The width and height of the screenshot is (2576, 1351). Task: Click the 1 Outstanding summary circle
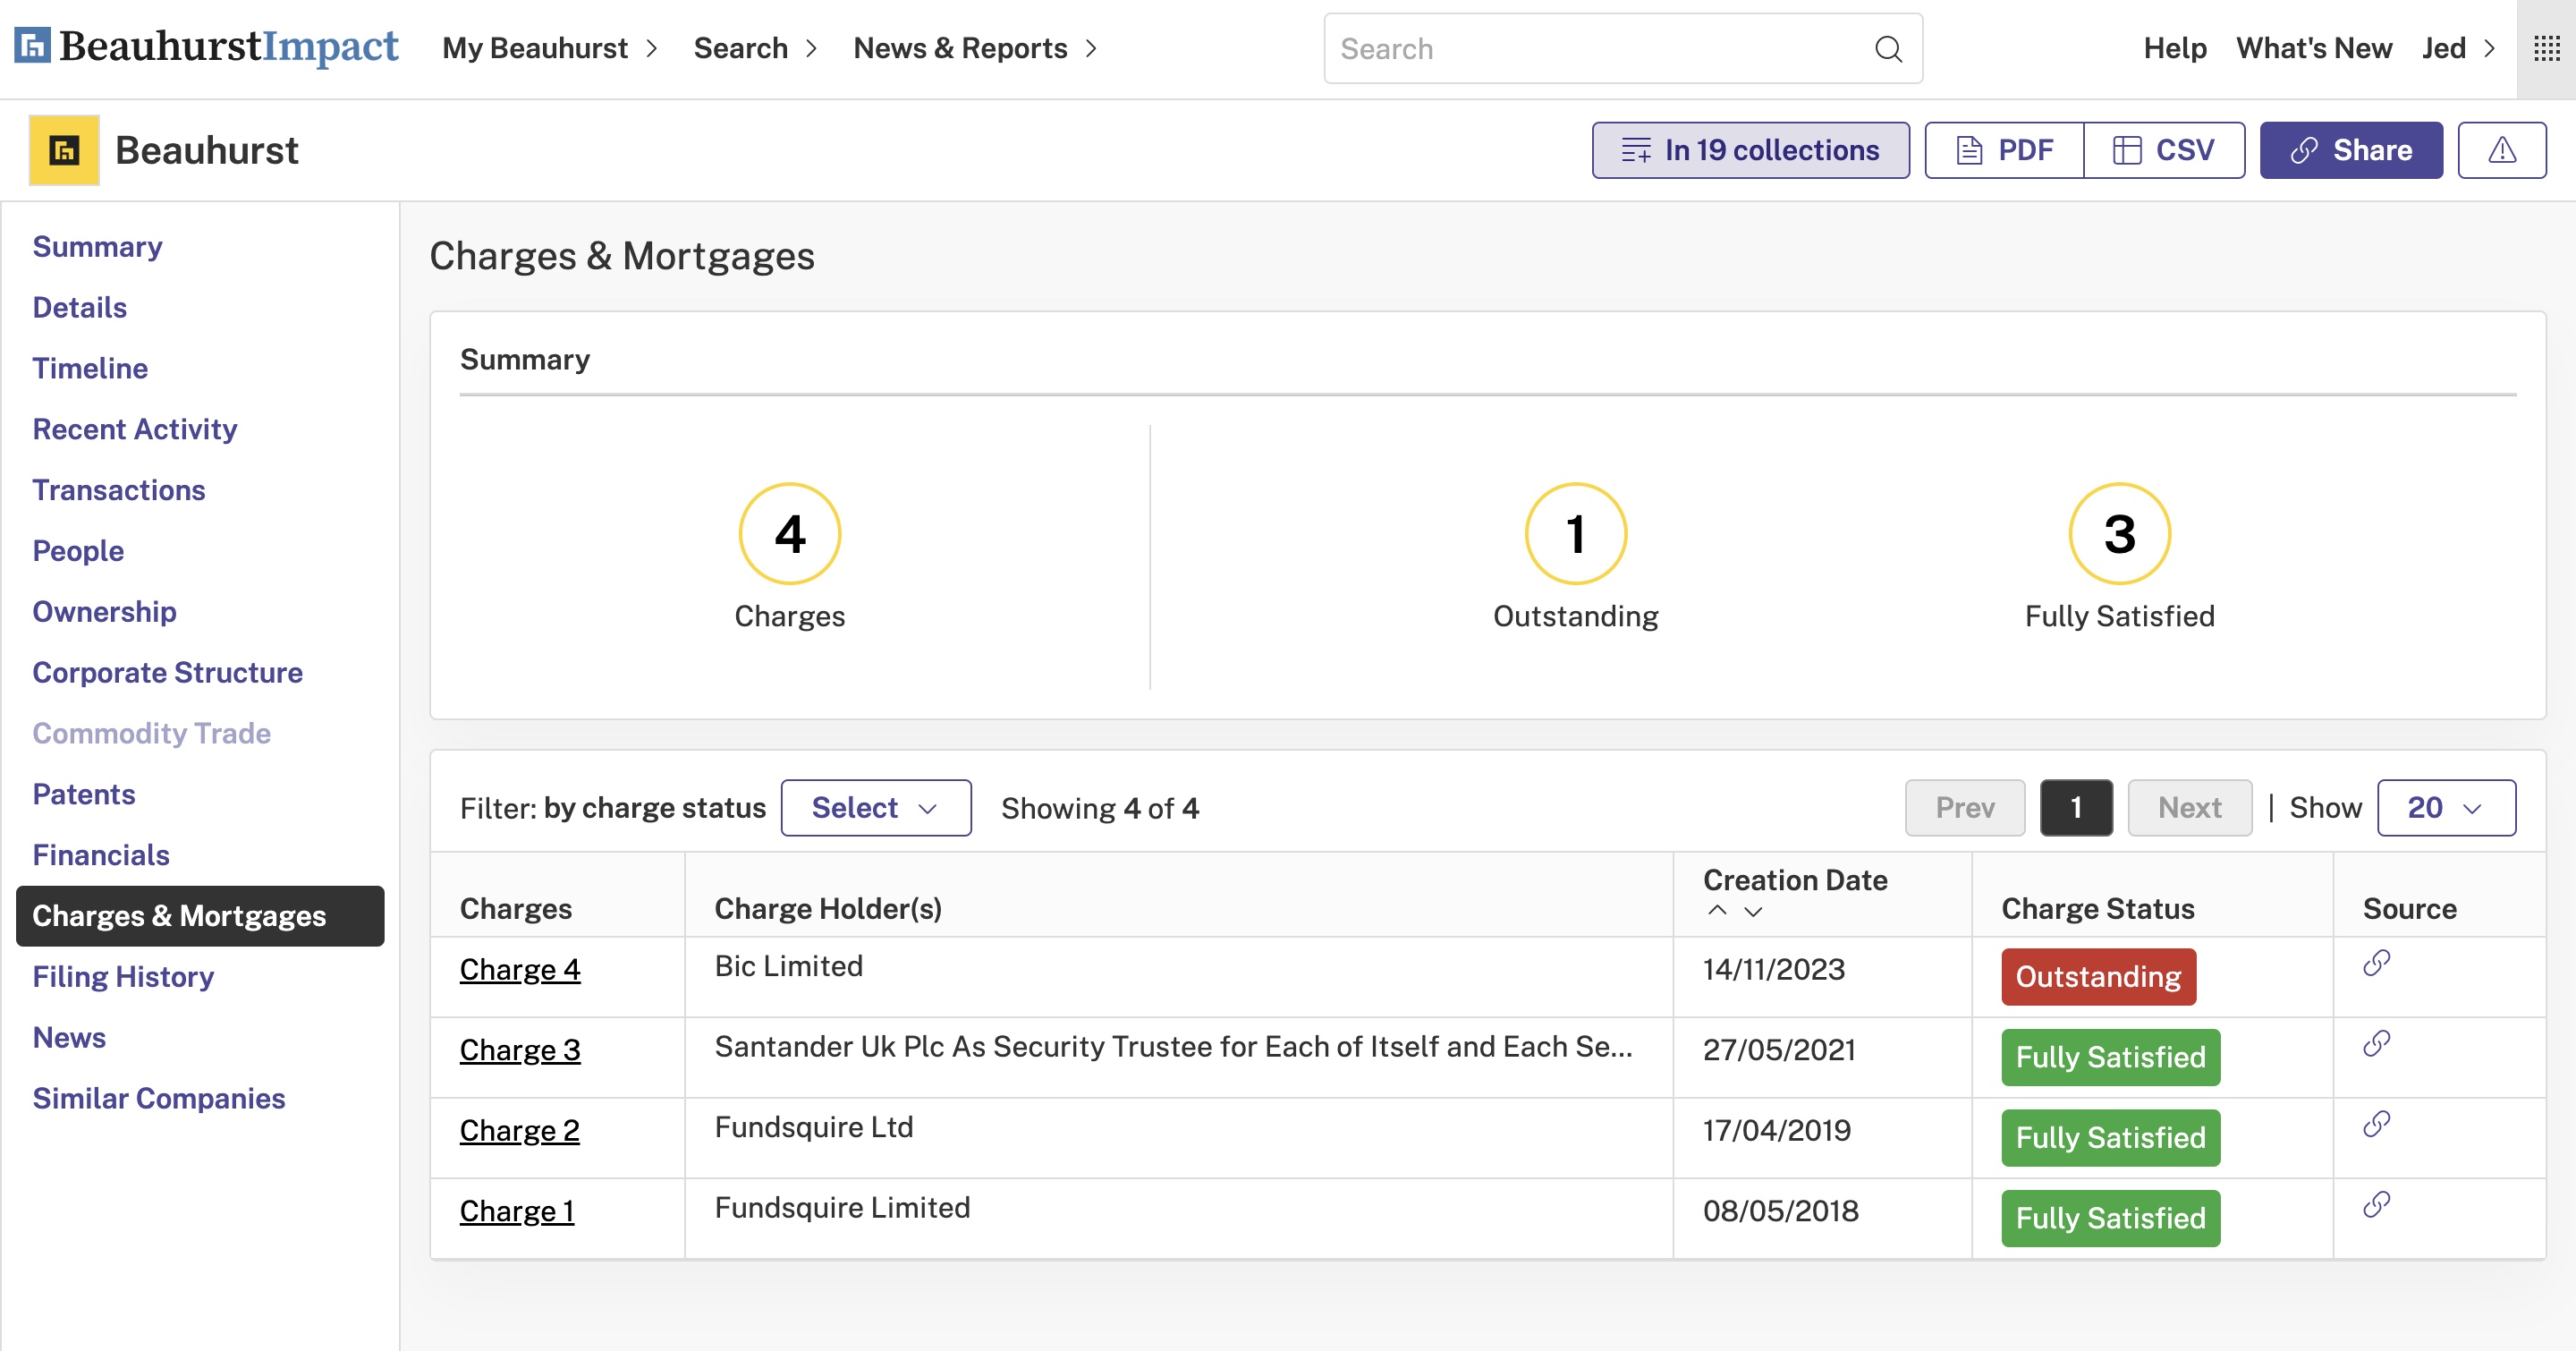(x=1576, y=534)
